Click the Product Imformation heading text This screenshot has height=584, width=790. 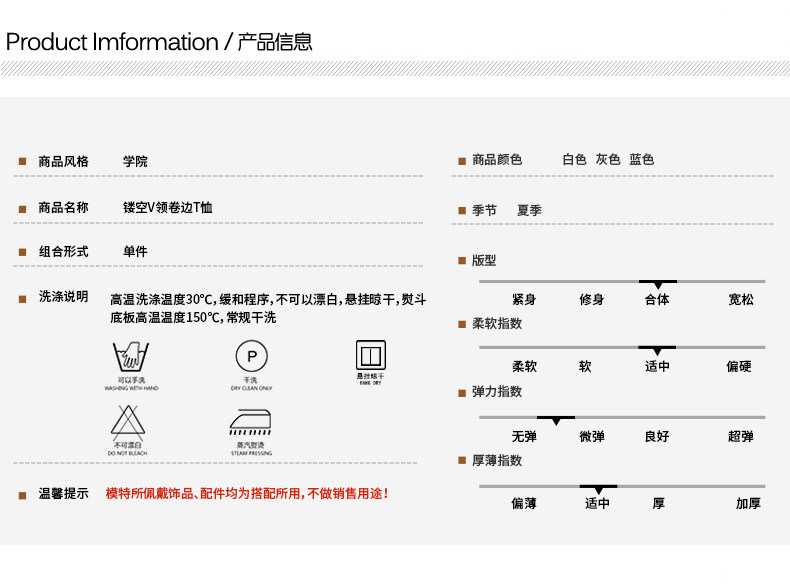tap(112, 42)
